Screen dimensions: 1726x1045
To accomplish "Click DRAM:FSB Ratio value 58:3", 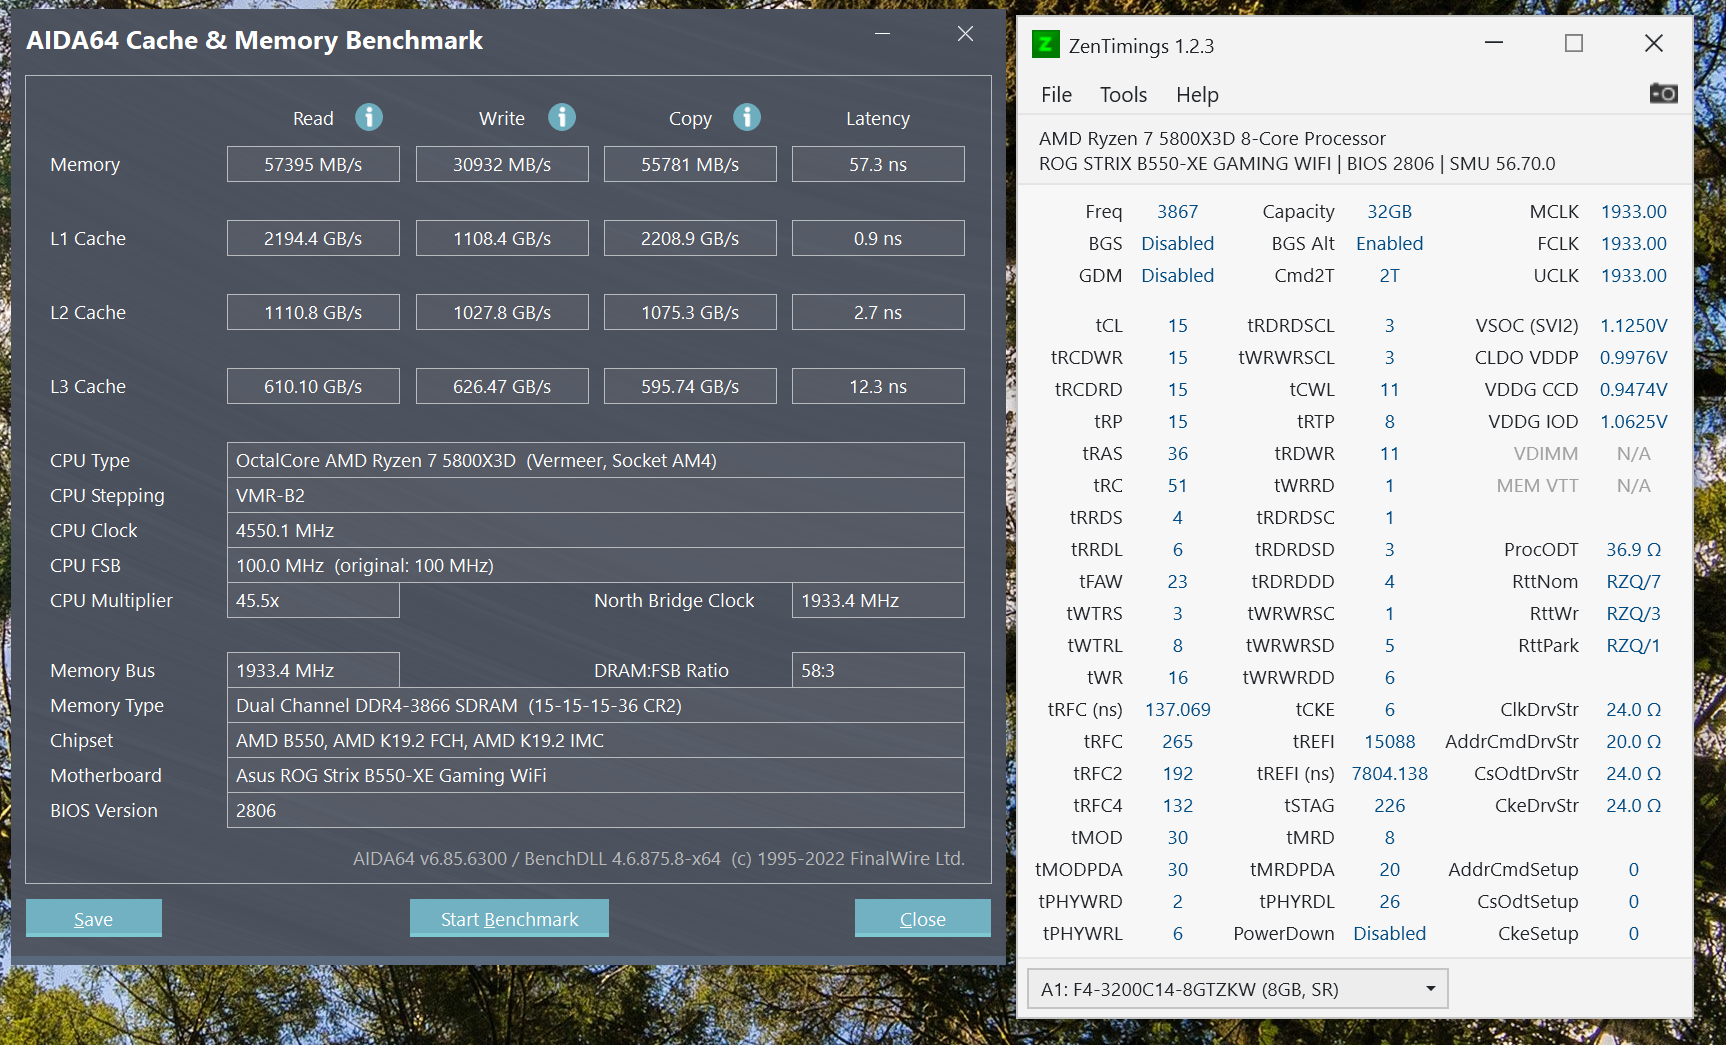I will [x=878, y=670].
